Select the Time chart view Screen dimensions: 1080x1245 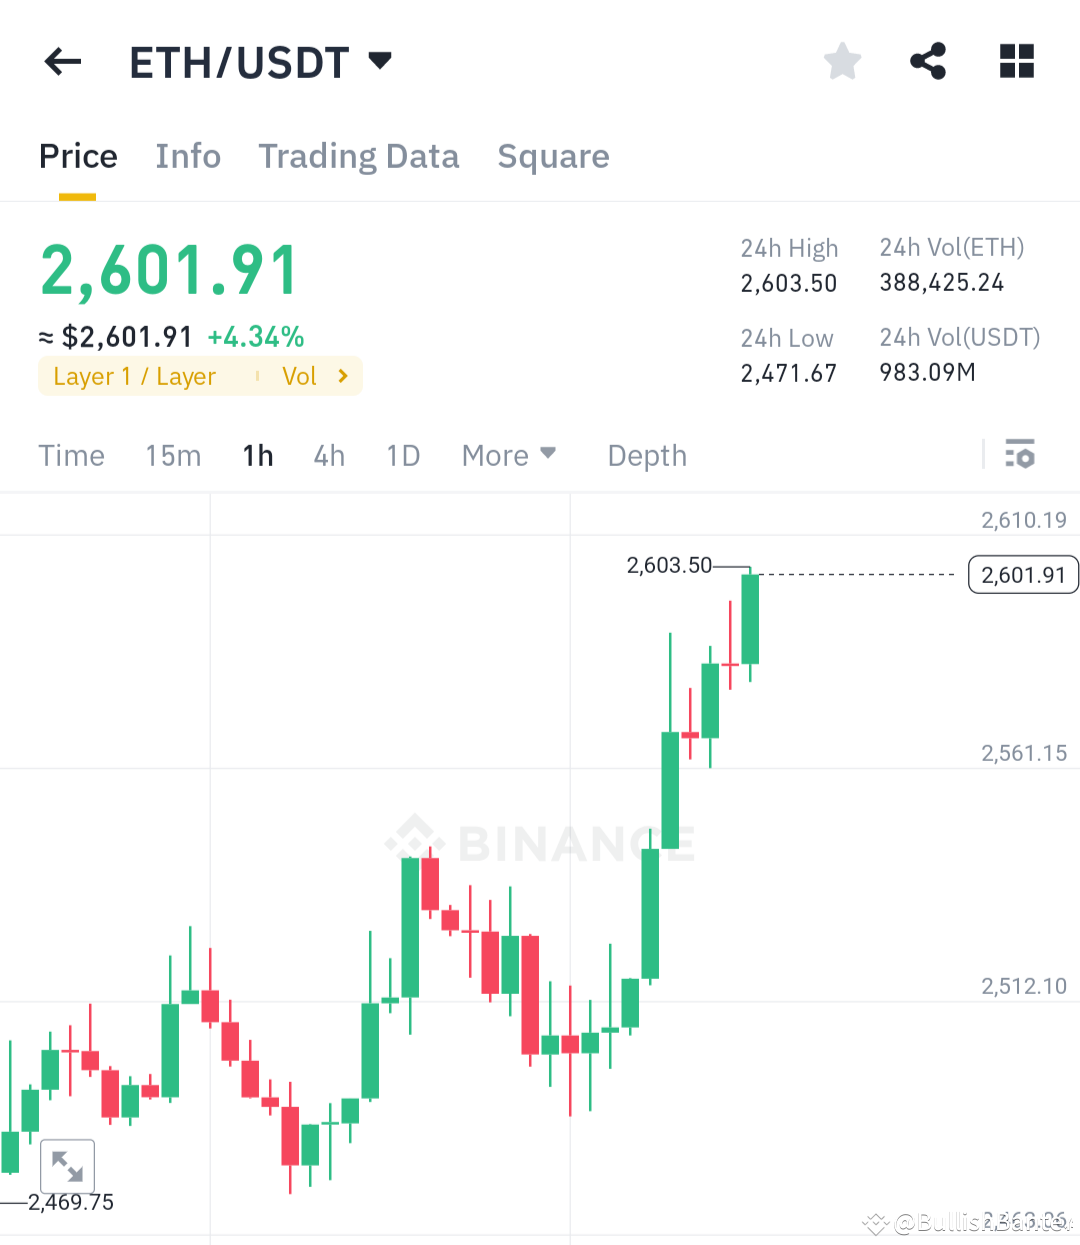(x=71, y=455)
